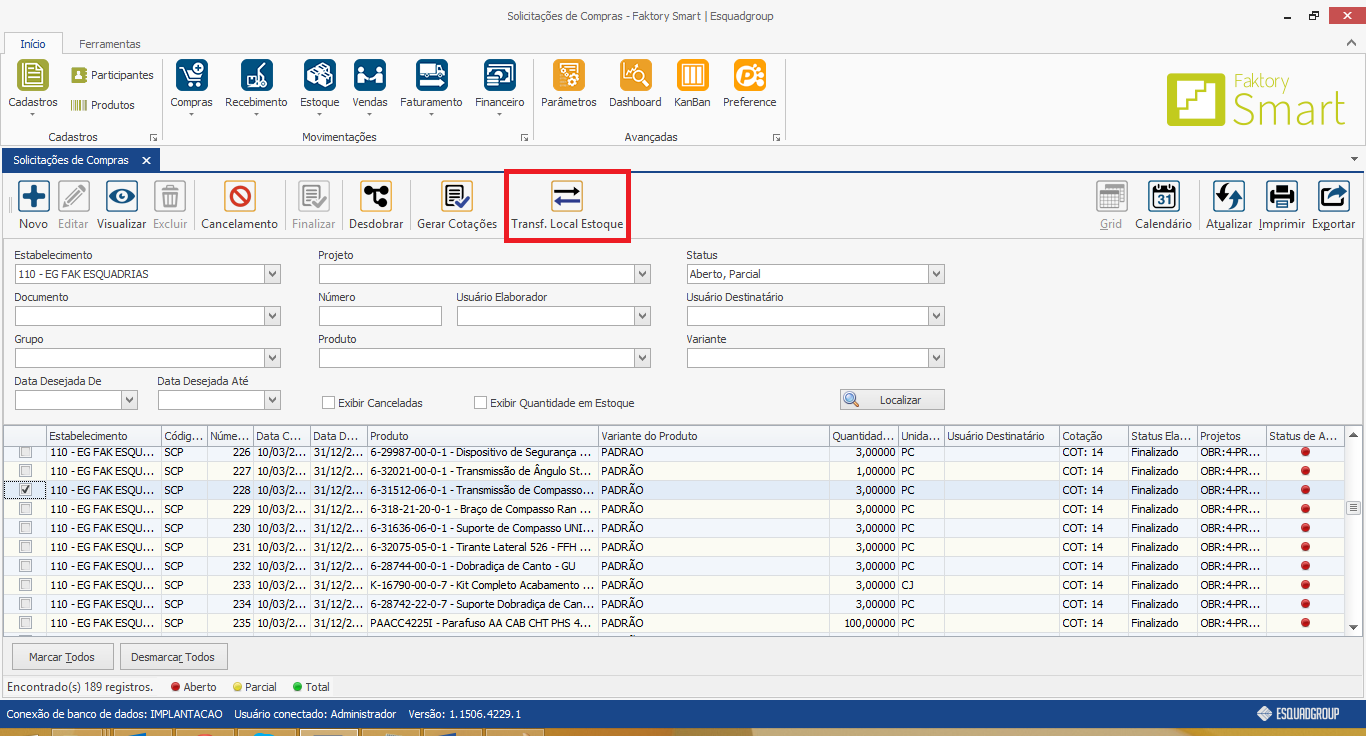Switch to the Ferramentas ribbon tab

110,44
